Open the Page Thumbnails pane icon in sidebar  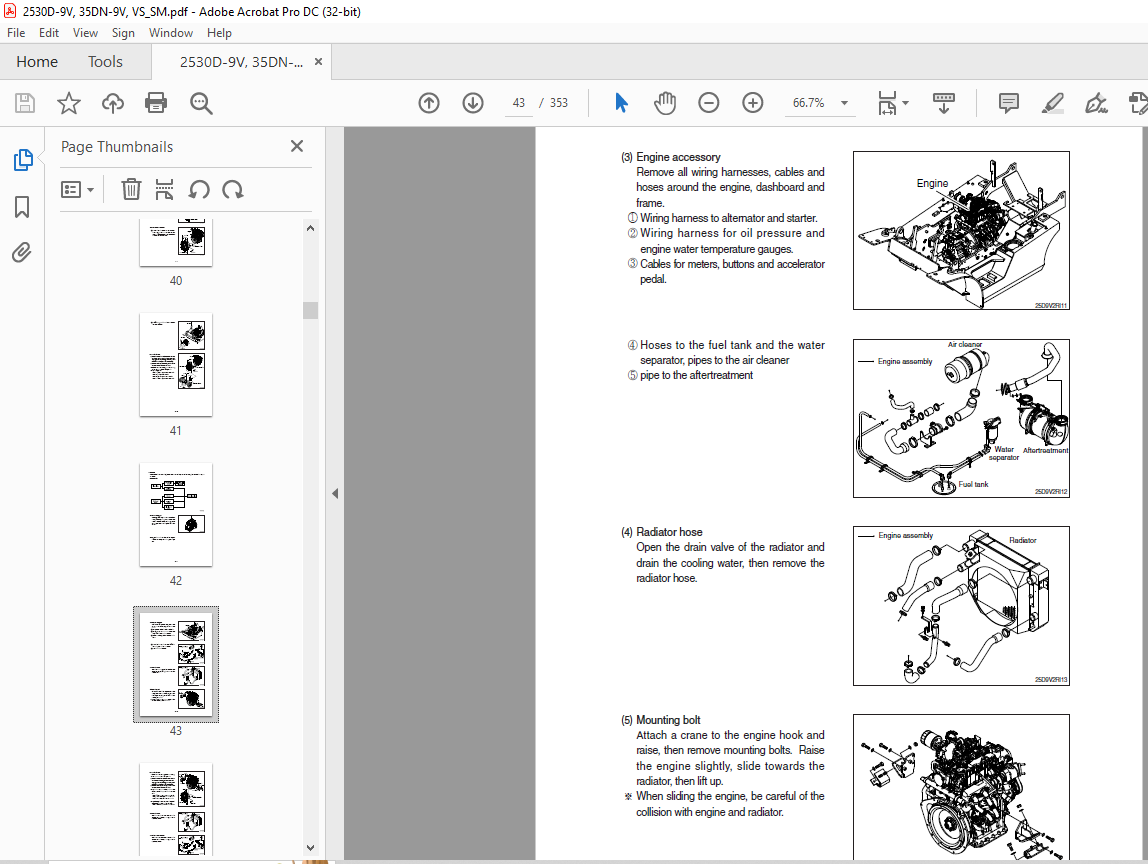tap(23, 160)
